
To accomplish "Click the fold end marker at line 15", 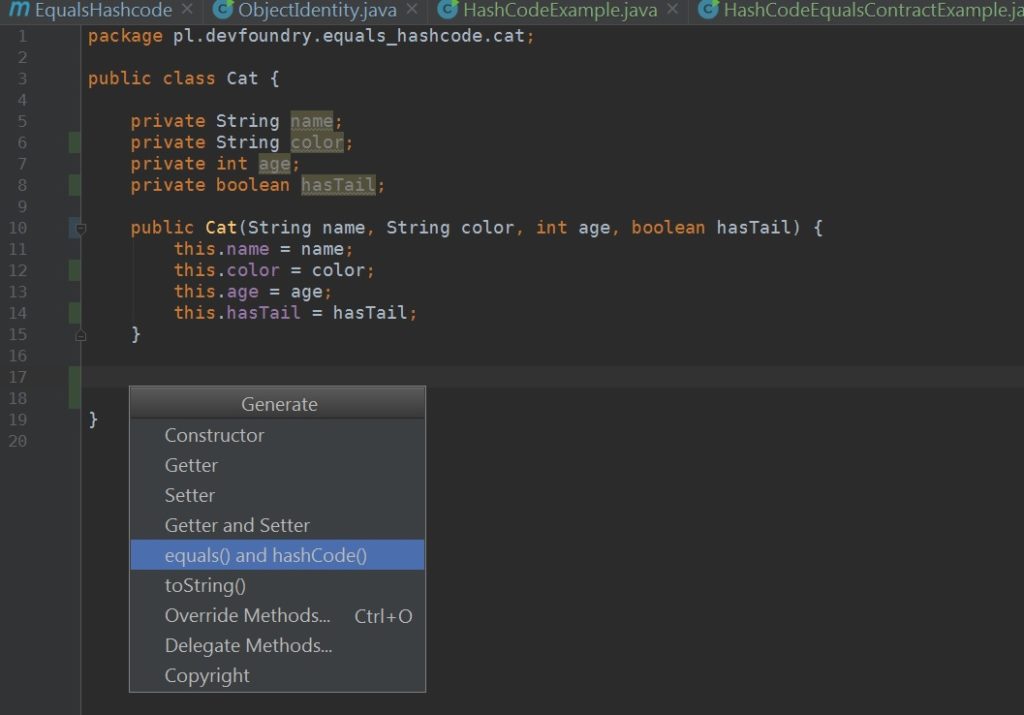I will click(81, 335).
